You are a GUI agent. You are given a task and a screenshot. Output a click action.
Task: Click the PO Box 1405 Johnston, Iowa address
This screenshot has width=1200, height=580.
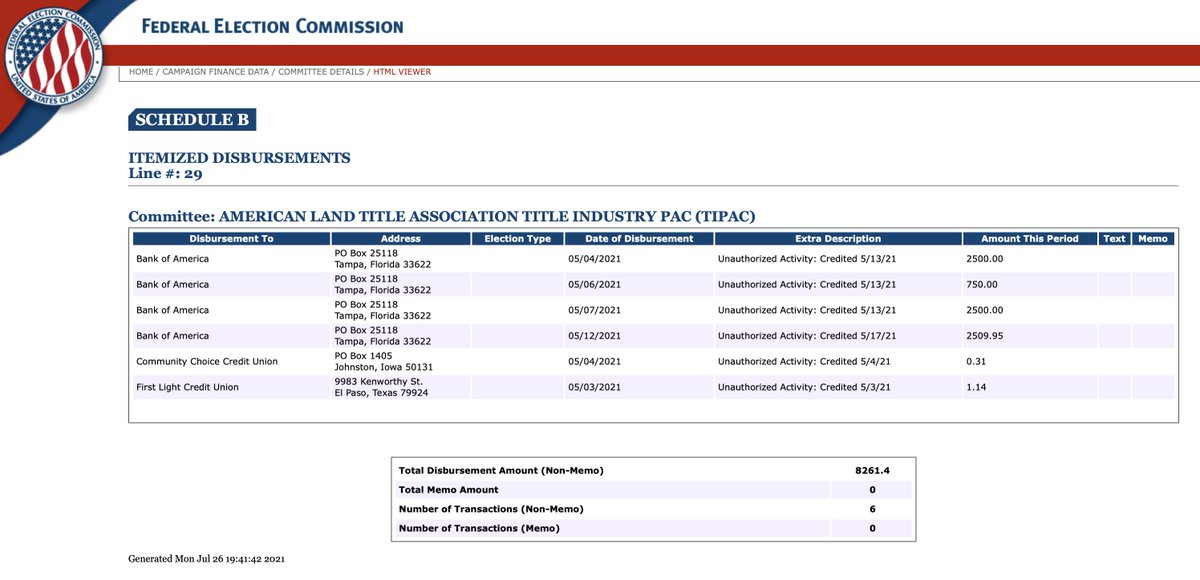pyautogui.click(x=383, y=361)
